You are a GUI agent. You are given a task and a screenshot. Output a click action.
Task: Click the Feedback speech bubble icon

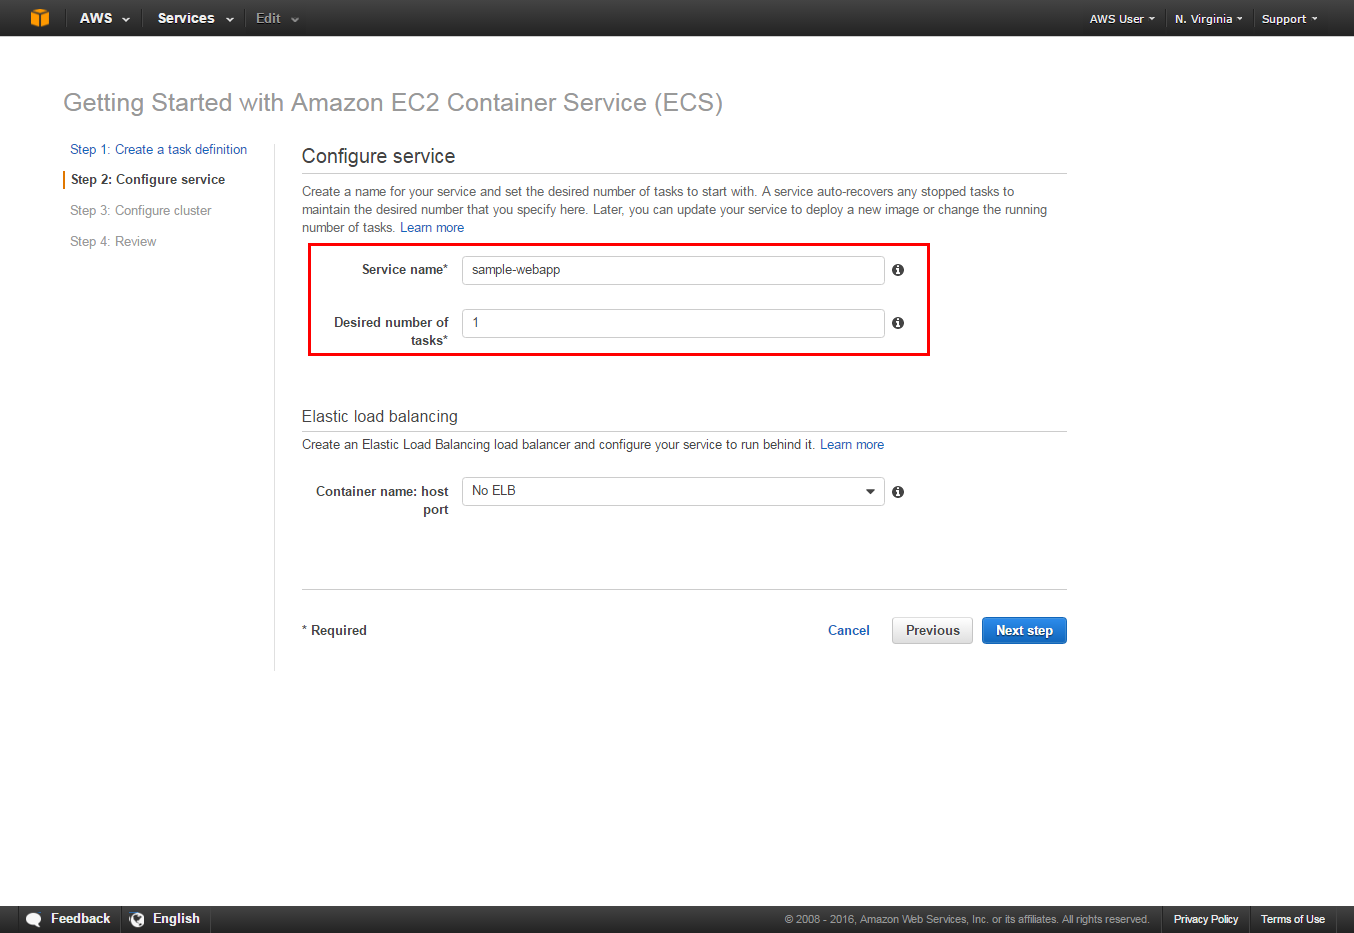(34, 919)
